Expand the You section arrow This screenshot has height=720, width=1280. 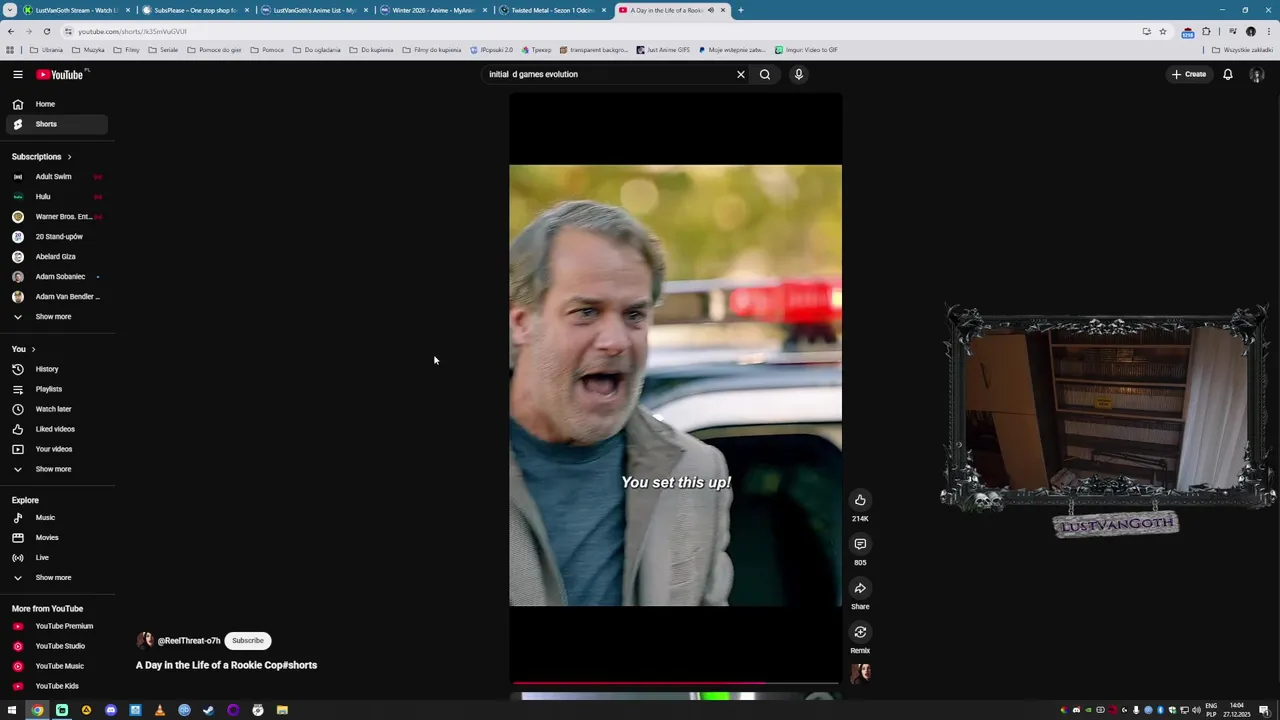(33, 349)
